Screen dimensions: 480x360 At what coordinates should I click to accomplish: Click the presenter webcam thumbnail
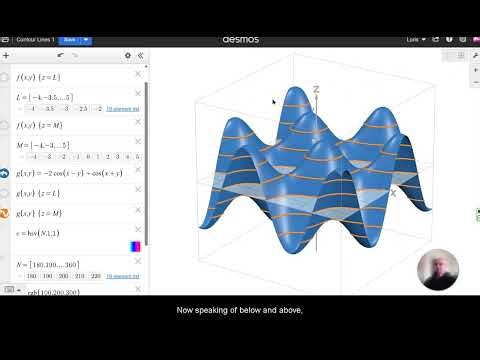[x=438, y=269]
